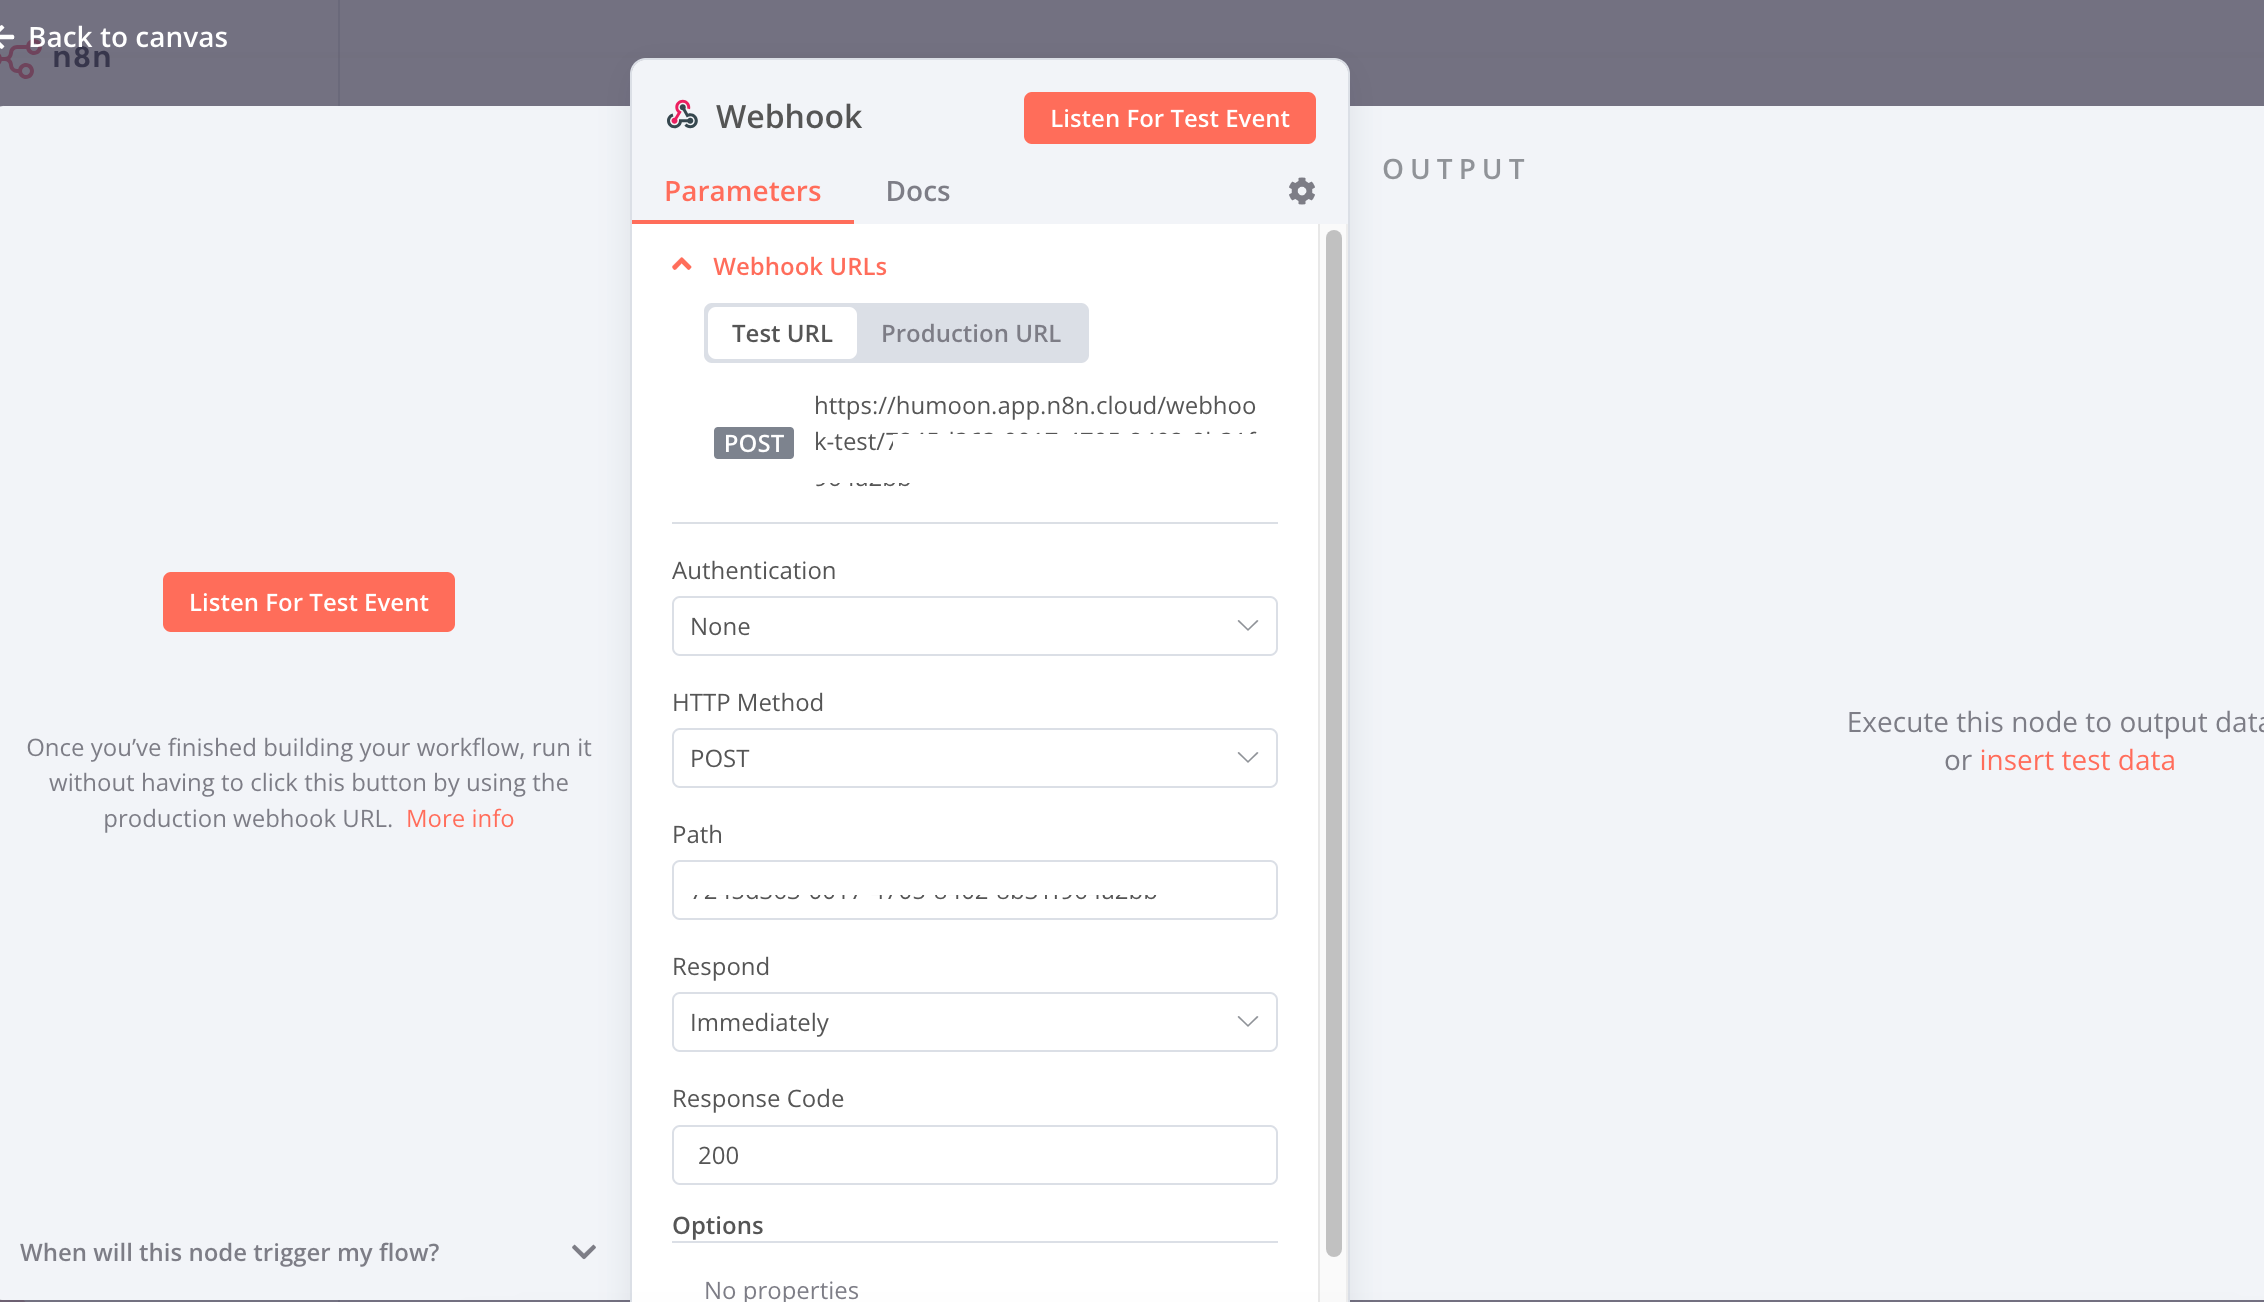Viewport: 2264px width, 1302px height.
Task: Click the Options section heading
Action: [718, 1225]
